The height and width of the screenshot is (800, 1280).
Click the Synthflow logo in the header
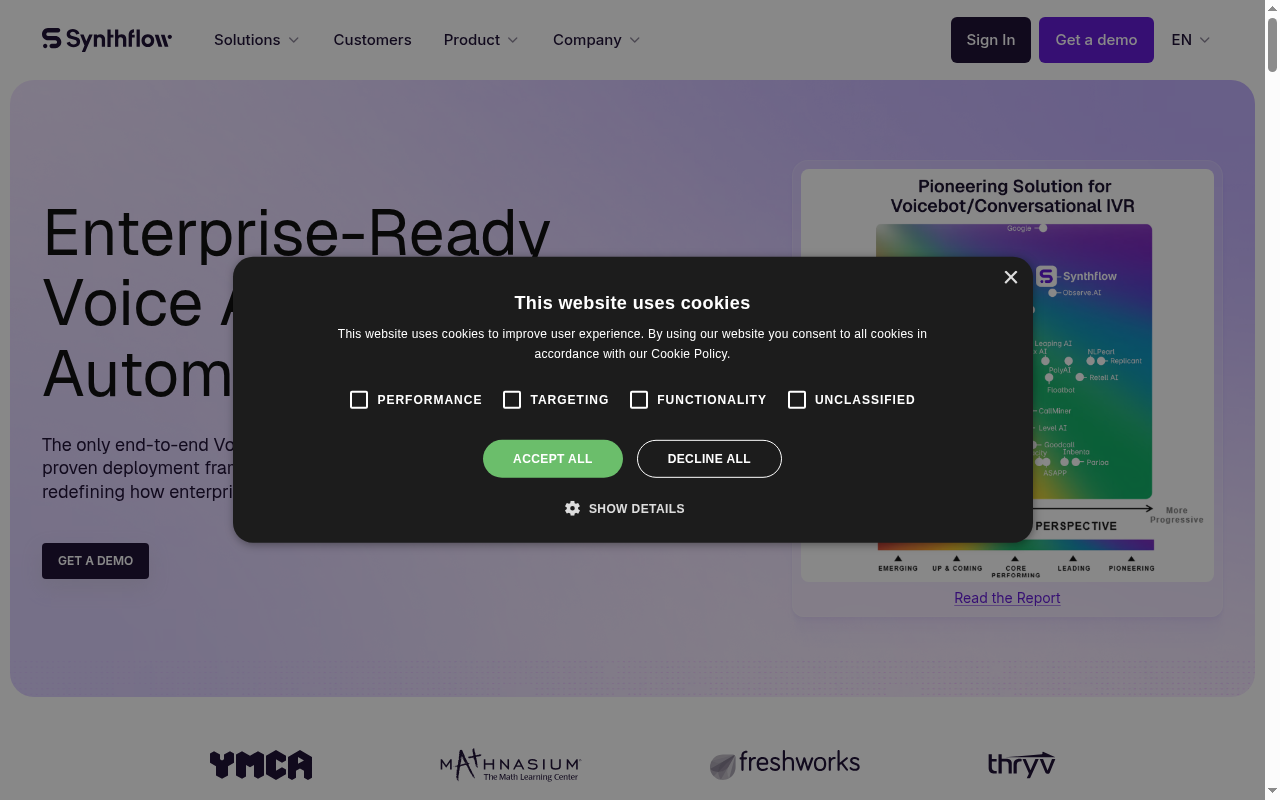[107, 39]
